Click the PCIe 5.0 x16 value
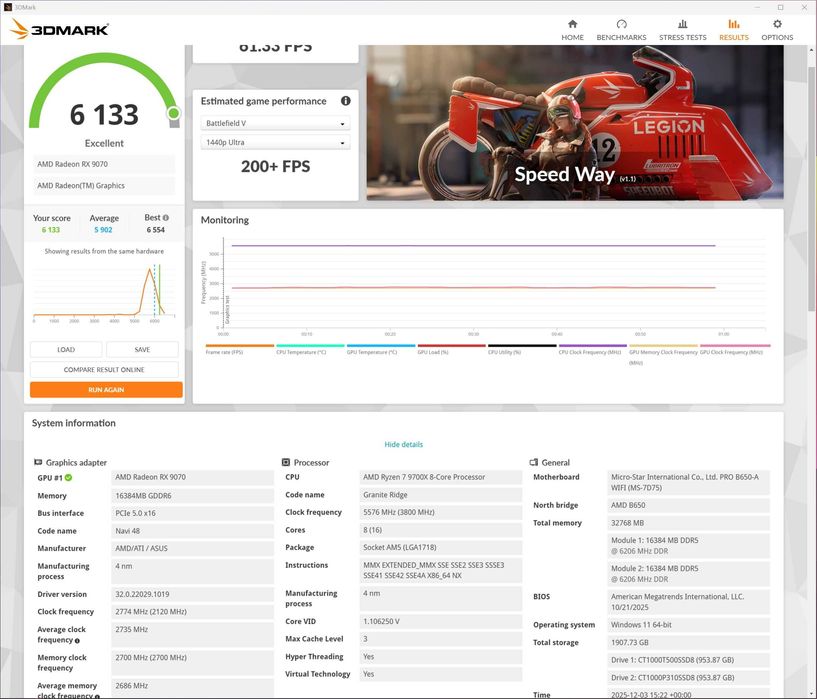The height and width of the screenshot is (699, 817). [x=192, y=513]
